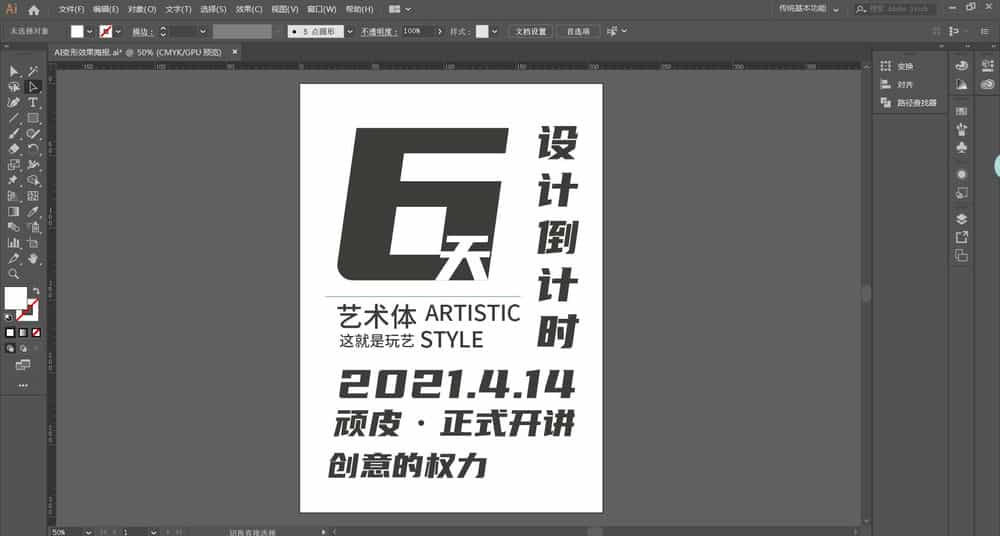Enable Draw Behind mode
Image resolution: width=1000 pixels, height=536 pixels.
(x=24, y=348)
